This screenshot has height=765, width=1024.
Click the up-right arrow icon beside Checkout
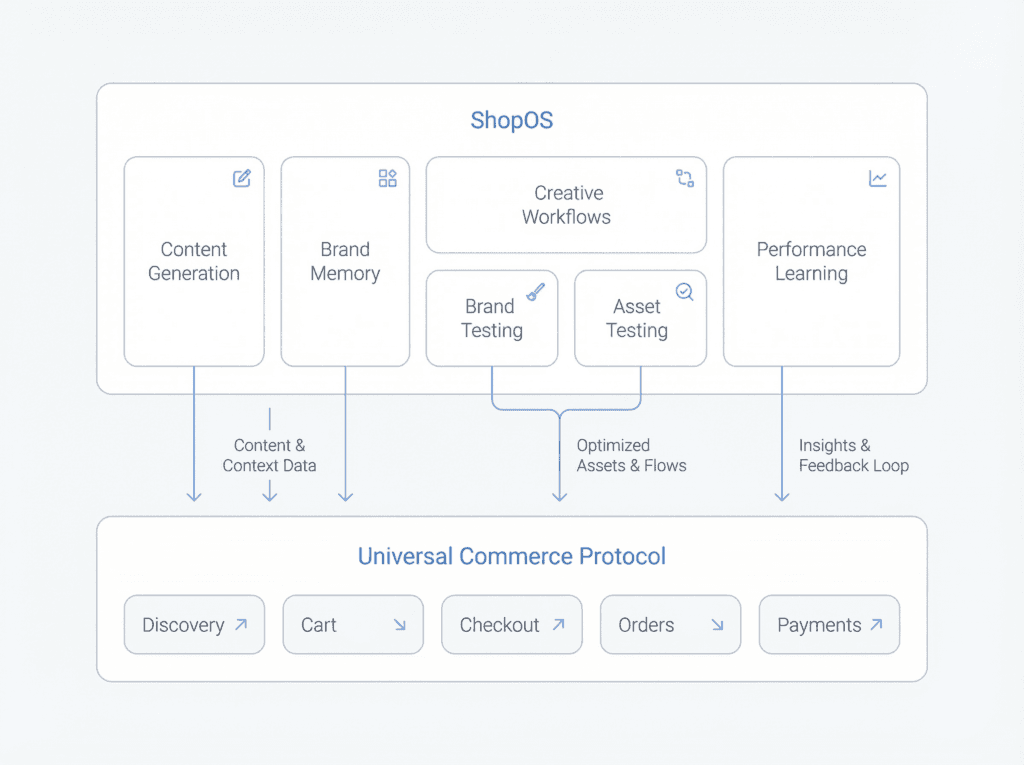[x=558, y=625]
